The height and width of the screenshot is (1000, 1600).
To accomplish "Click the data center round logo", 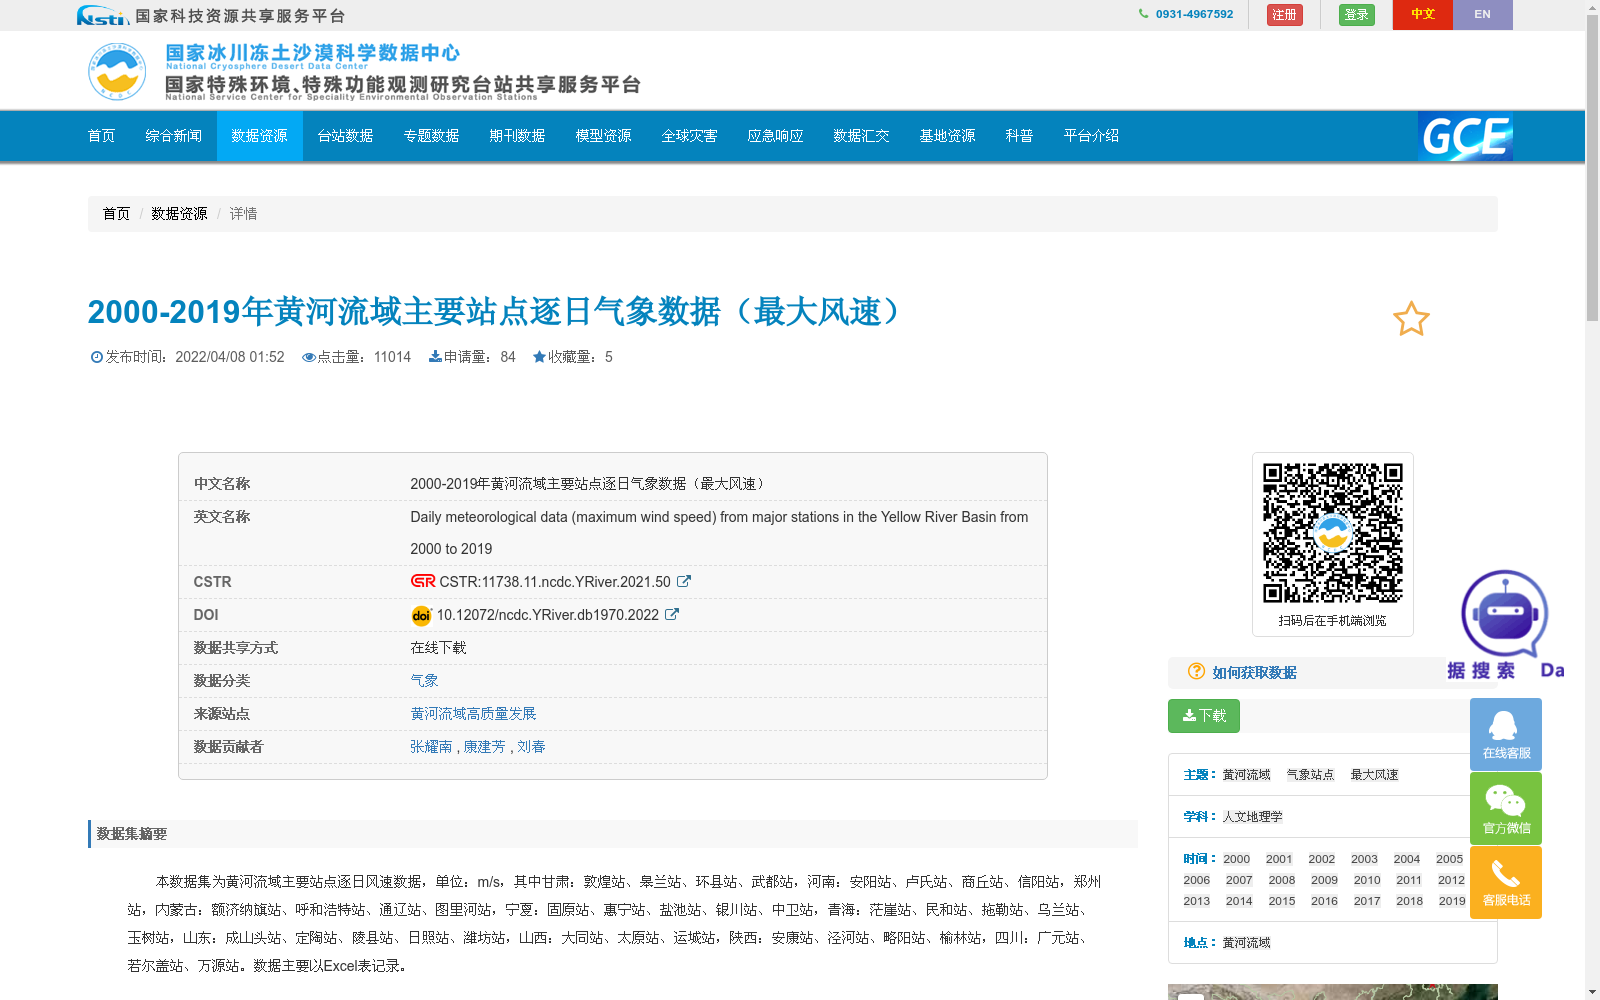I will tap(117, 72).
